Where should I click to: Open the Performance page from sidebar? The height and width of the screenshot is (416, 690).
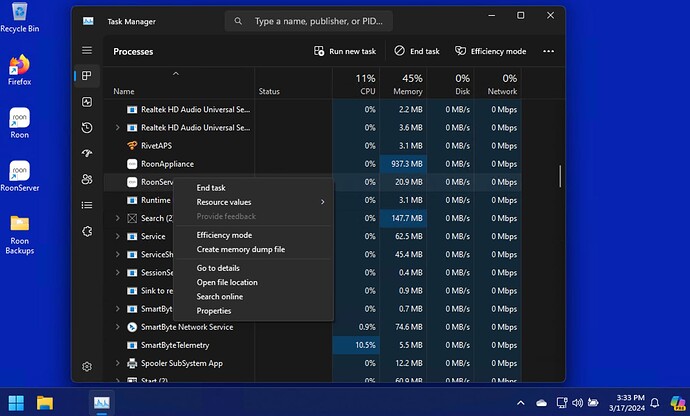coord(87,102)
